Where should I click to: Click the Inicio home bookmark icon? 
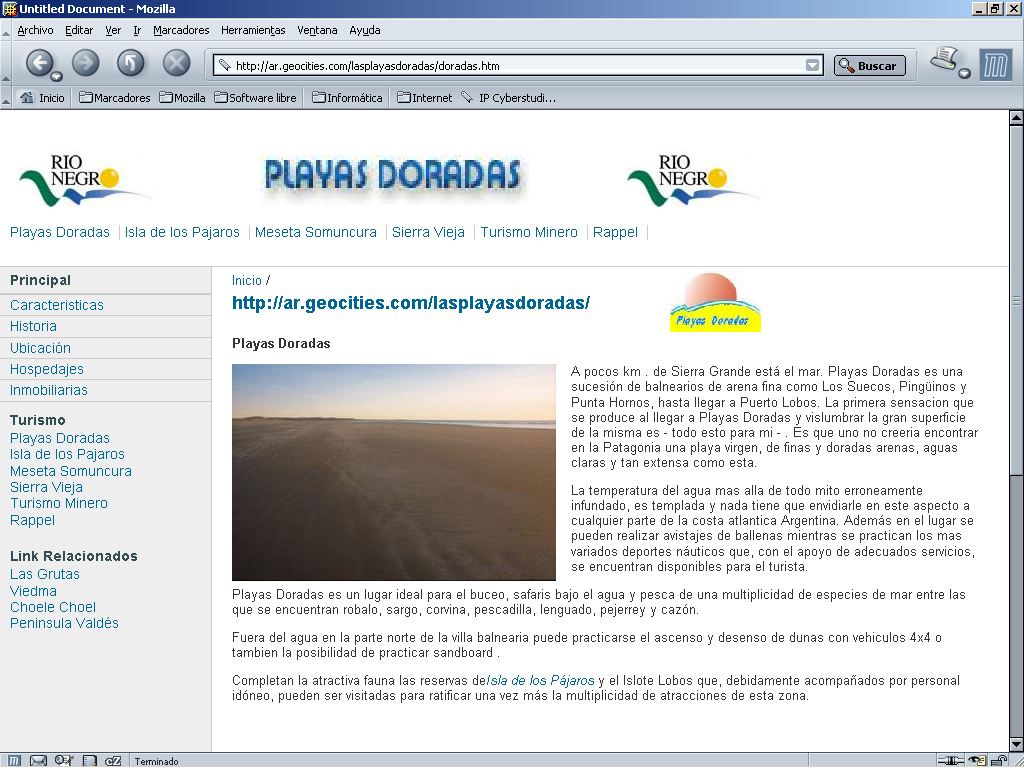point(27,98)
